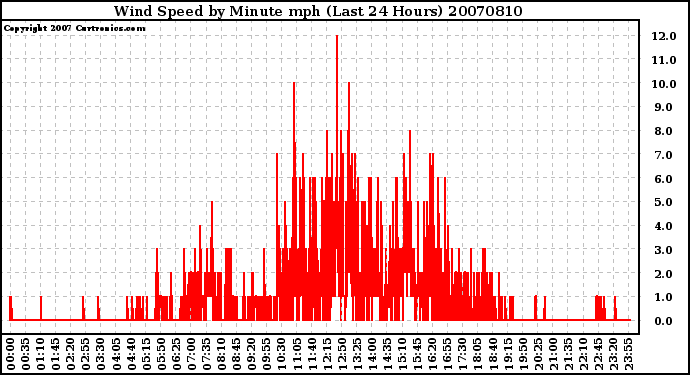Click the 12 mph peak spike tip
This screenshot has height=375, width=690.
[337, 37]
